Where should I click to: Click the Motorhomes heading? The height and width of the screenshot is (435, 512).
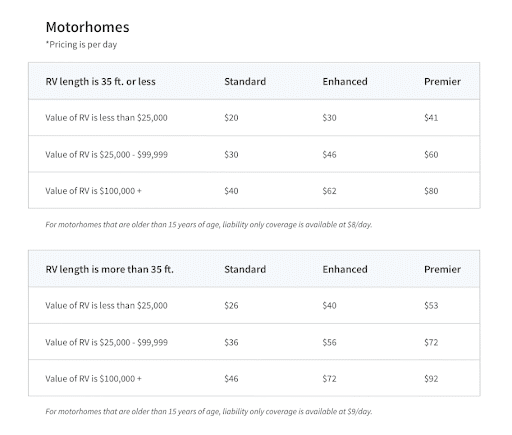(87, 27)
